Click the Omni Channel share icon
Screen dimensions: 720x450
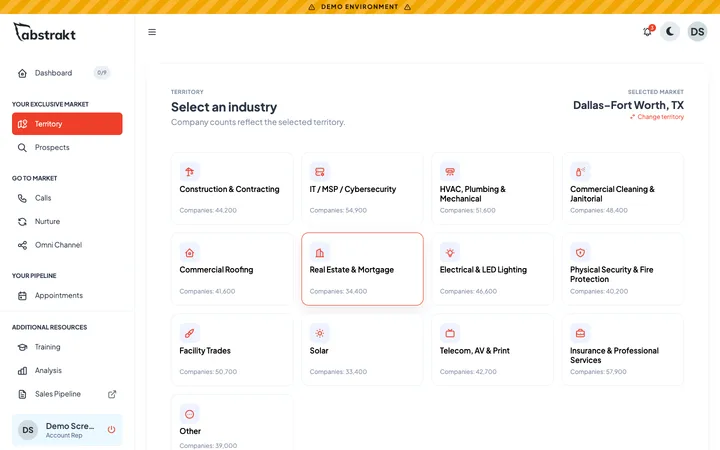(22, 245)
